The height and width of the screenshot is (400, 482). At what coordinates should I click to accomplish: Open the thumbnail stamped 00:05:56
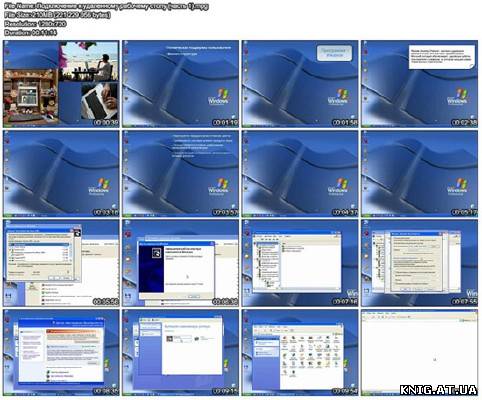(61, 263)
